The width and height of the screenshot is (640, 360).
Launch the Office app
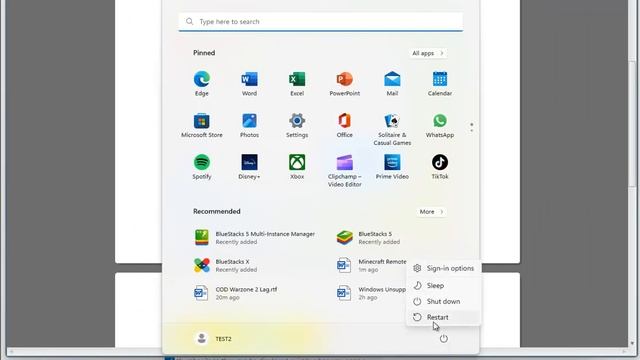pyautogui.click(x=344, y=125)
